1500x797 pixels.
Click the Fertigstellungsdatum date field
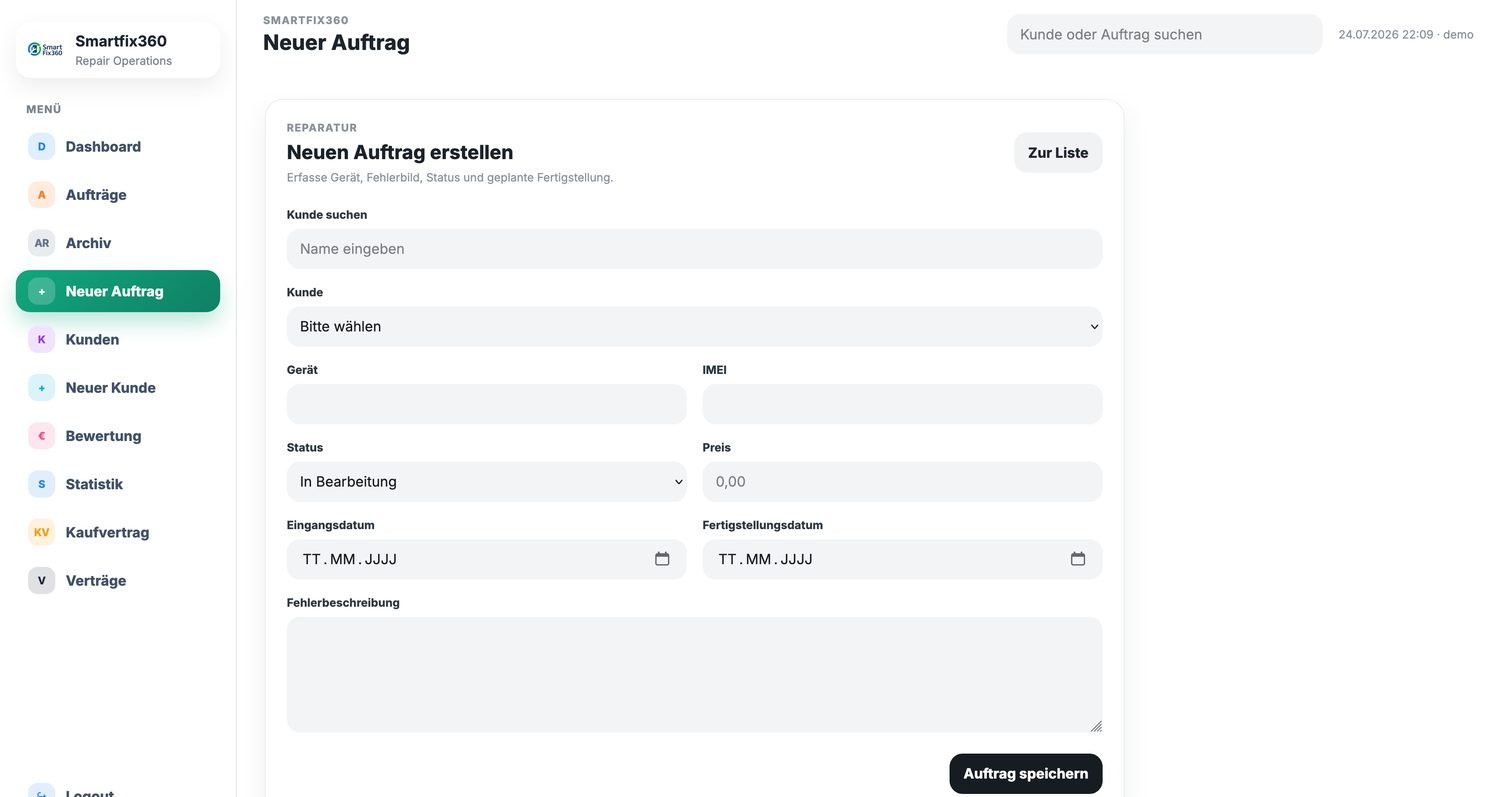click(902, 559)
